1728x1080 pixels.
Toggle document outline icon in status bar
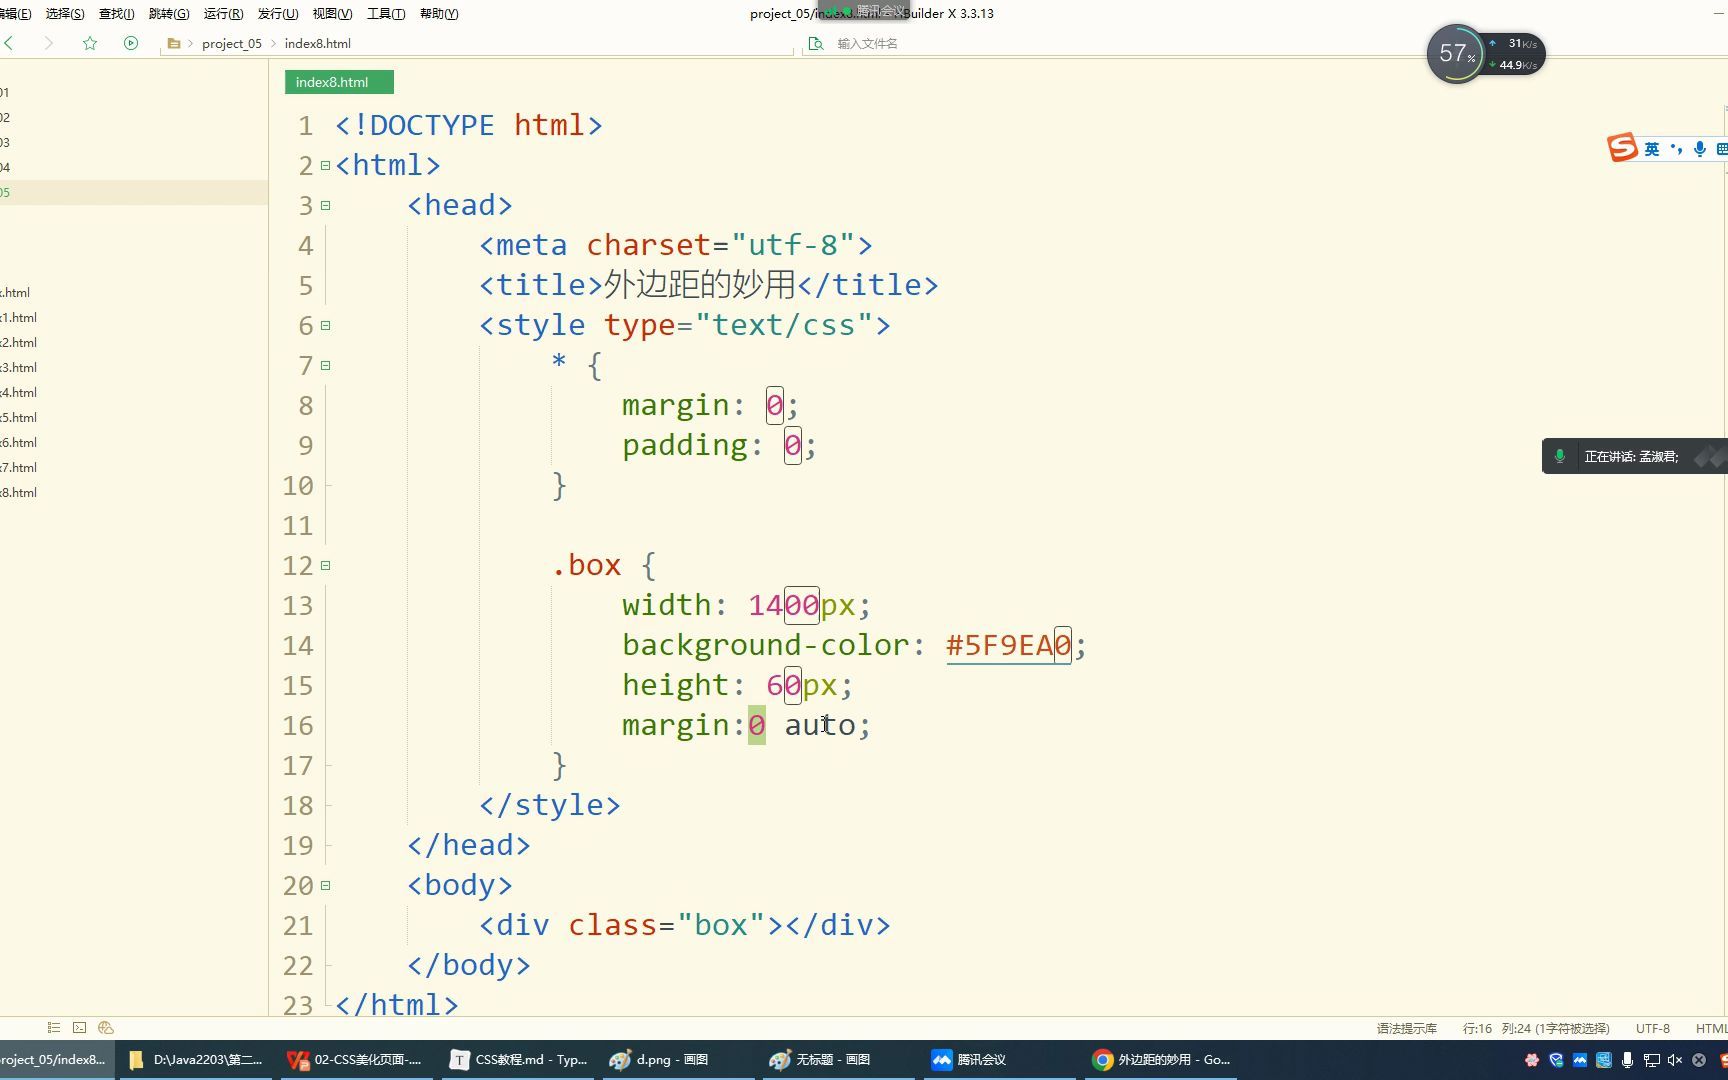54,1027
